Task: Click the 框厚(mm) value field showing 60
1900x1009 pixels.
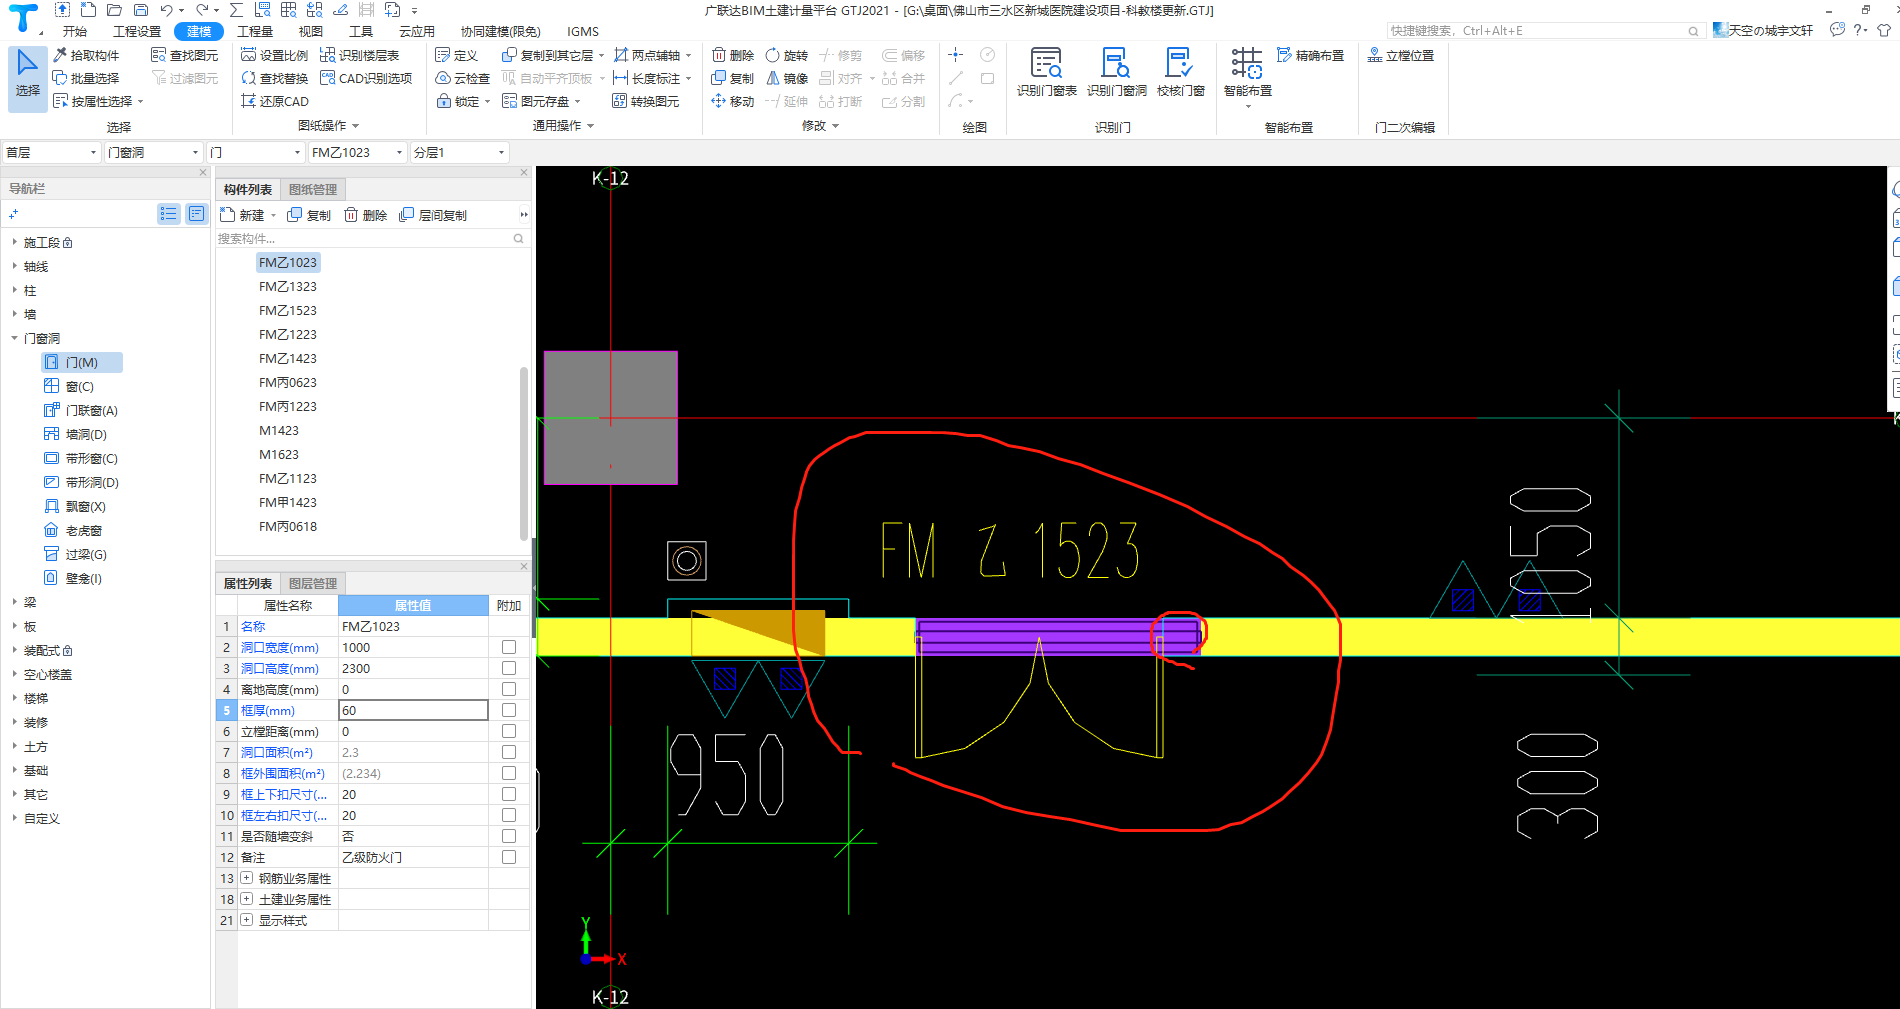Action: click(x=413, y=710)
